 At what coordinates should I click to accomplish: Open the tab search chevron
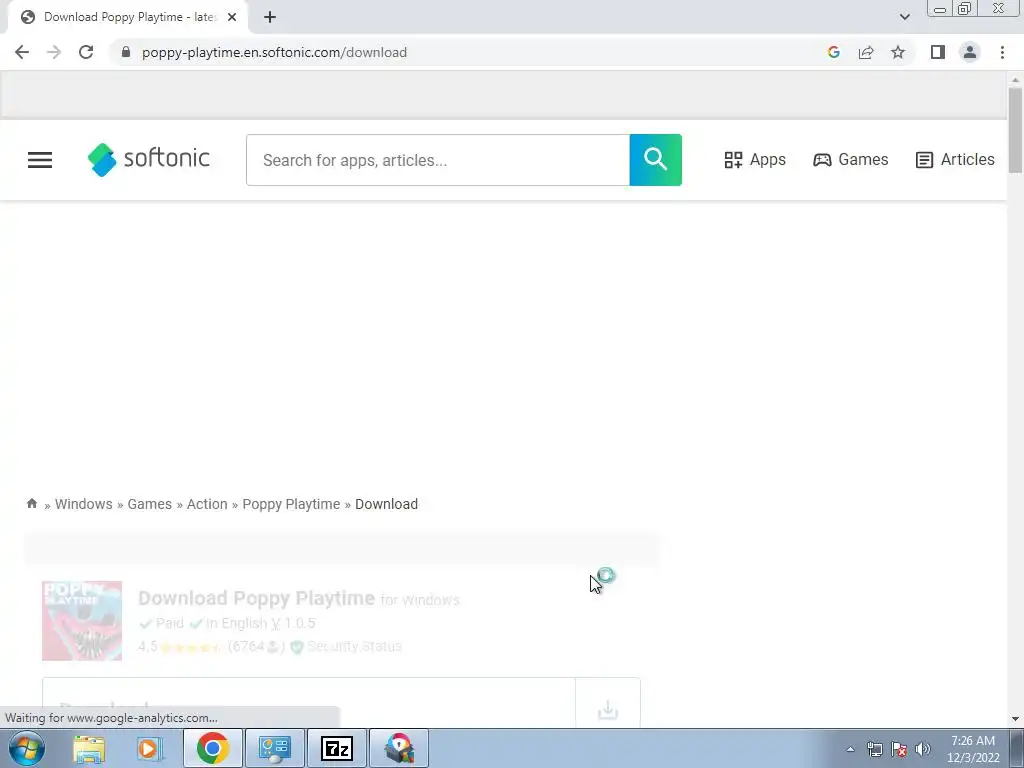(x=904, y=17)
